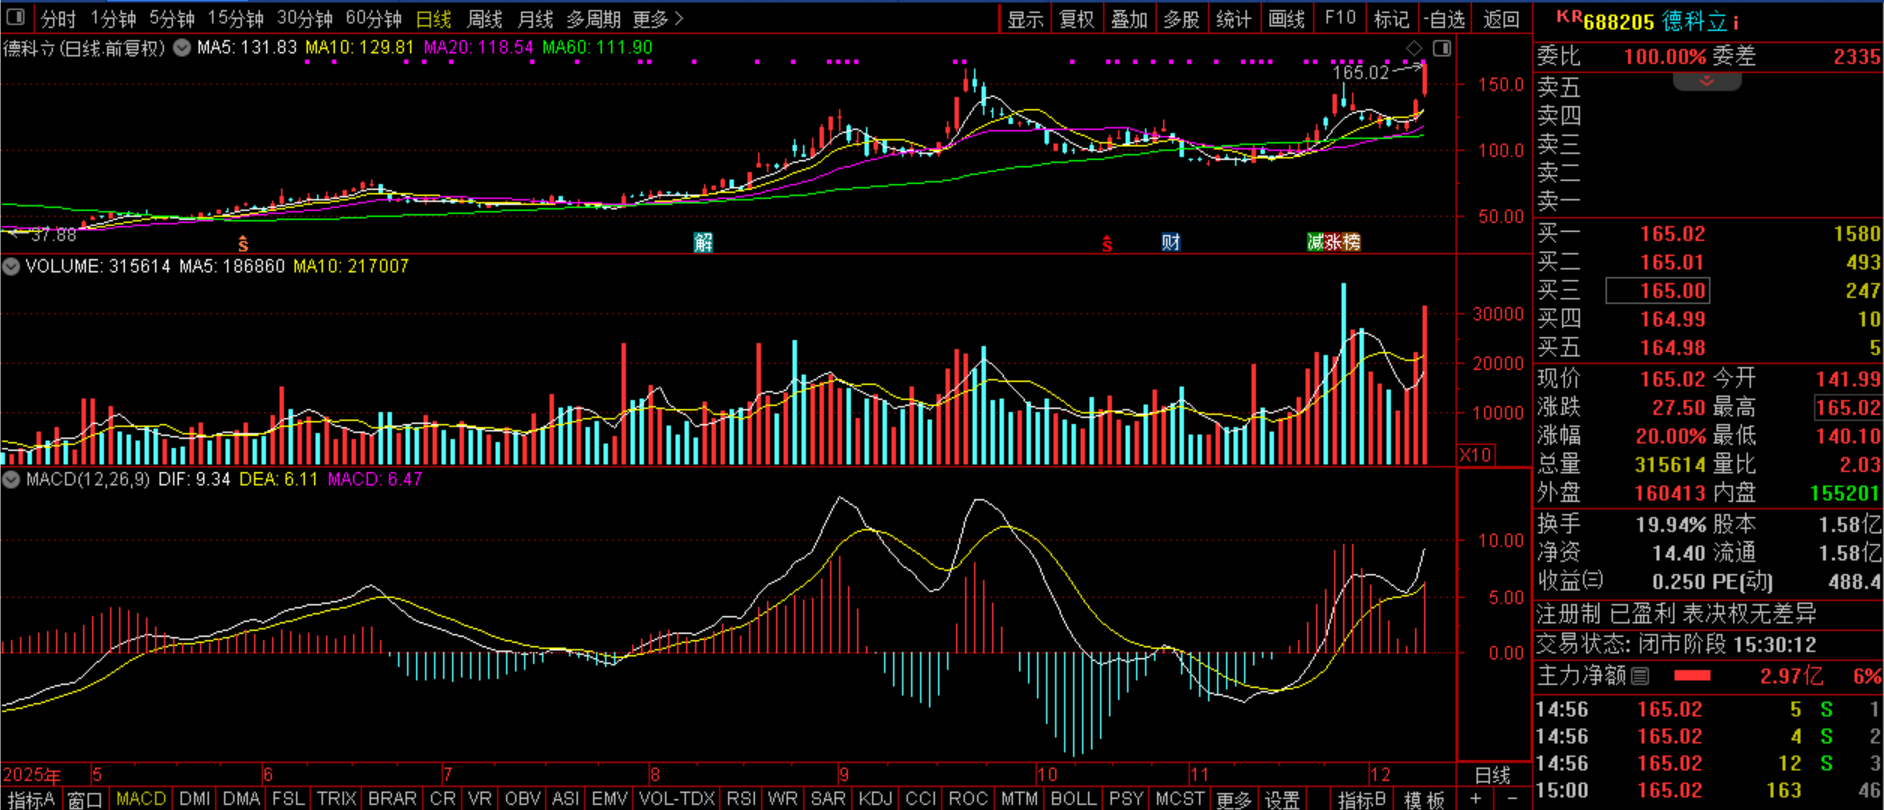
Task: Click the KR badge before the stock code 688205
Action: pyautogui.click(x=1569, y=16)
